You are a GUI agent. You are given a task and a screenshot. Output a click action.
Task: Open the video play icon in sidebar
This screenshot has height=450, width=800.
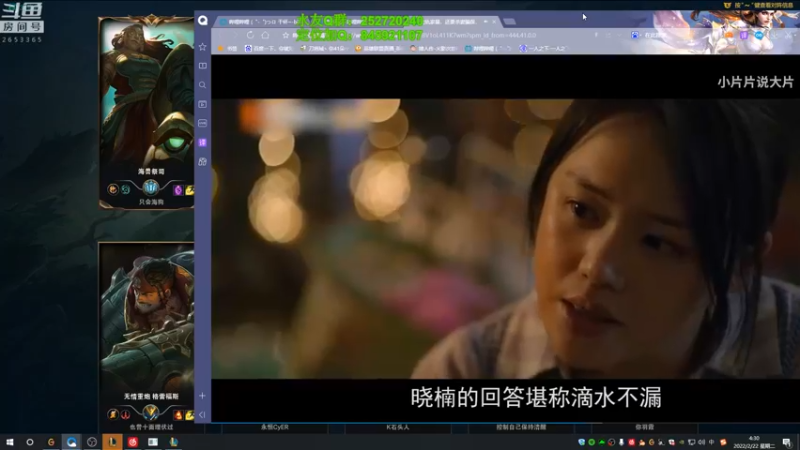click(203, 104)
